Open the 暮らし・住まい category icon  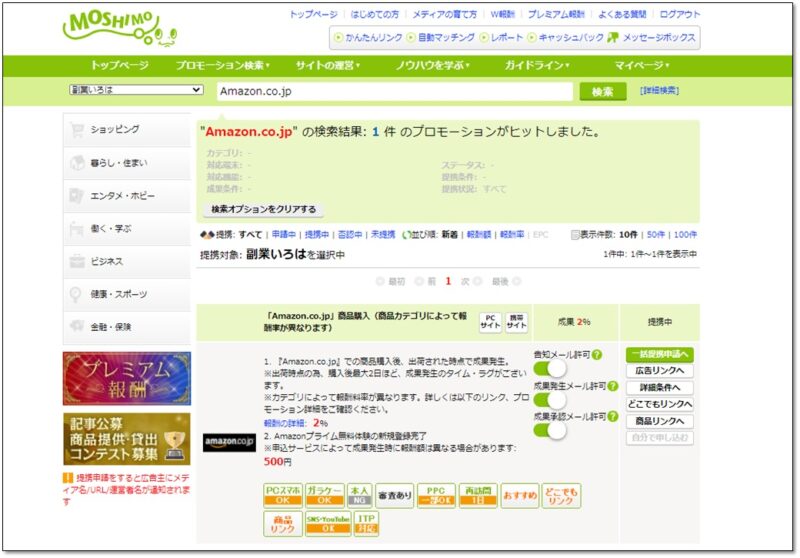pos(77,163)
